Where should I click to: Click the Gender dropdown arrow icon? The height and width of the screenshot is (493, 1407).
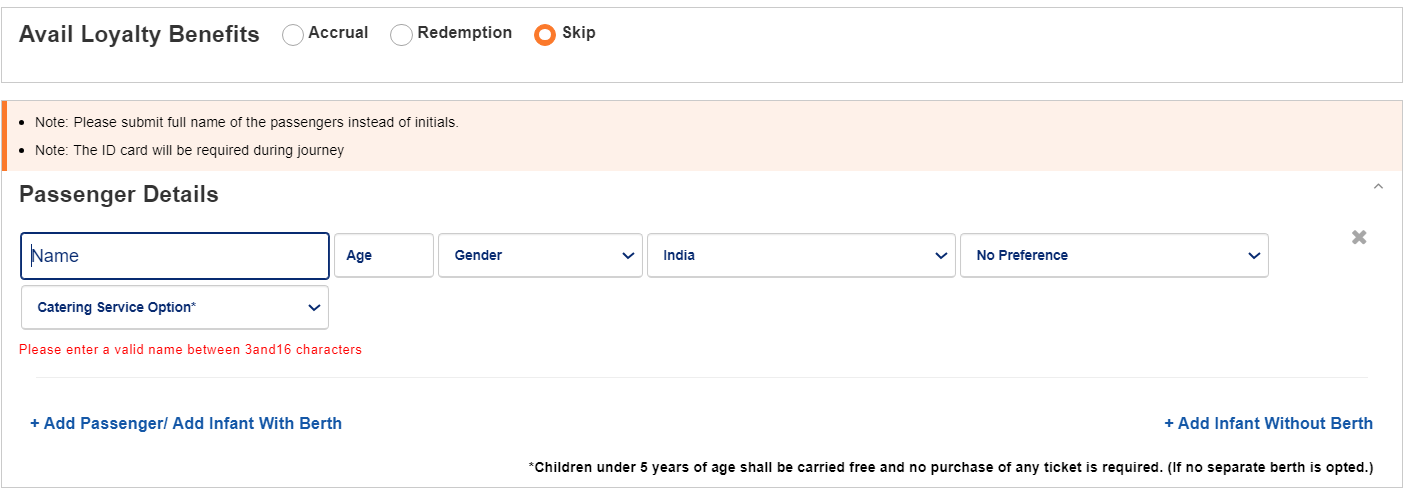628,256
